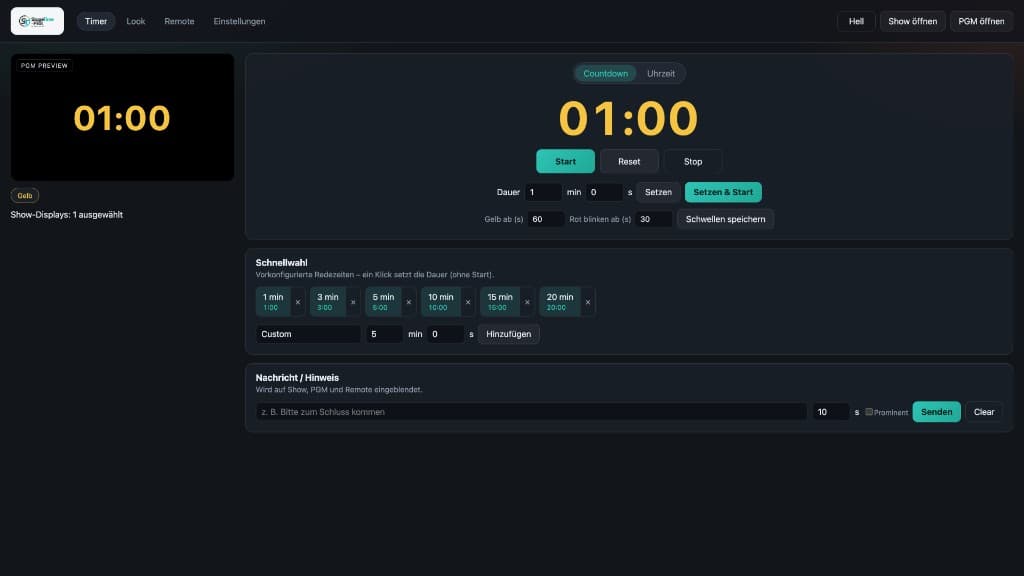The image size is (1024, 576).
Task: Add the custom preset with Hinzufügen
Action: (509, 334)
